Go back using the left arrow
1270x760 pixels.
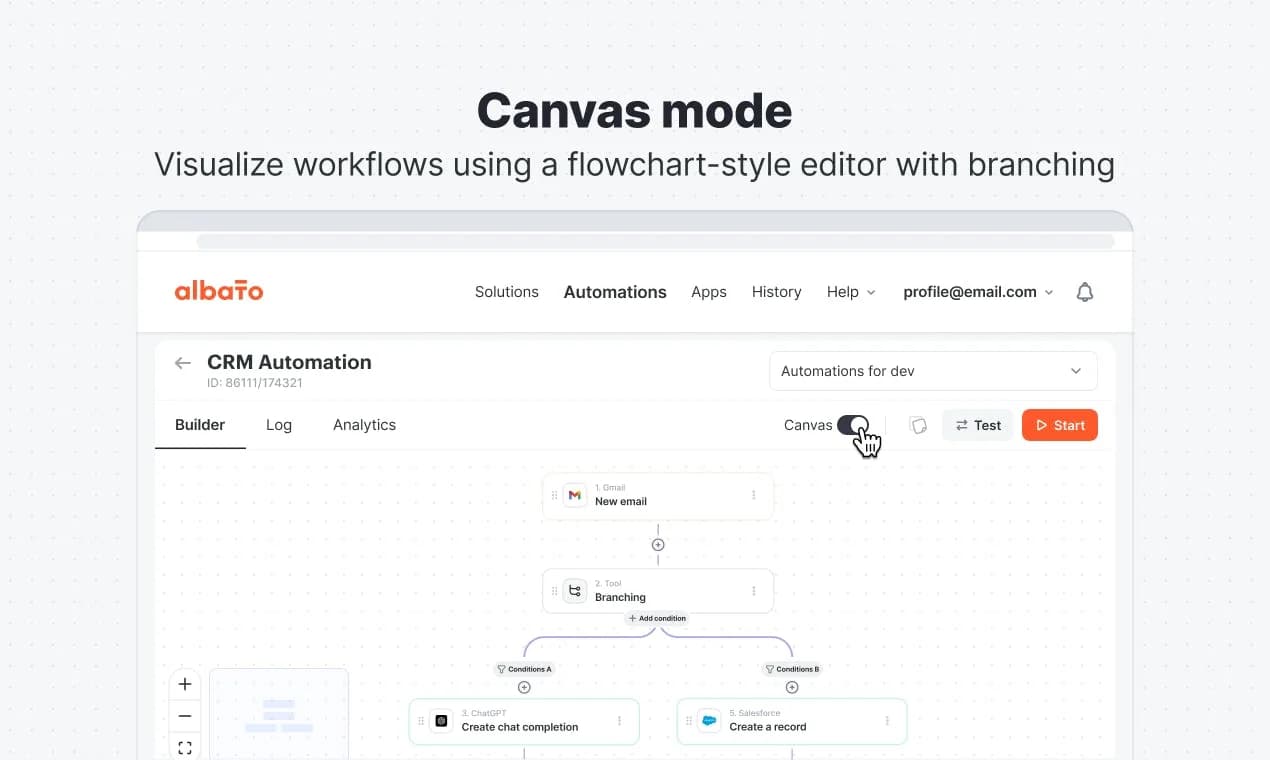pos(182,363)
